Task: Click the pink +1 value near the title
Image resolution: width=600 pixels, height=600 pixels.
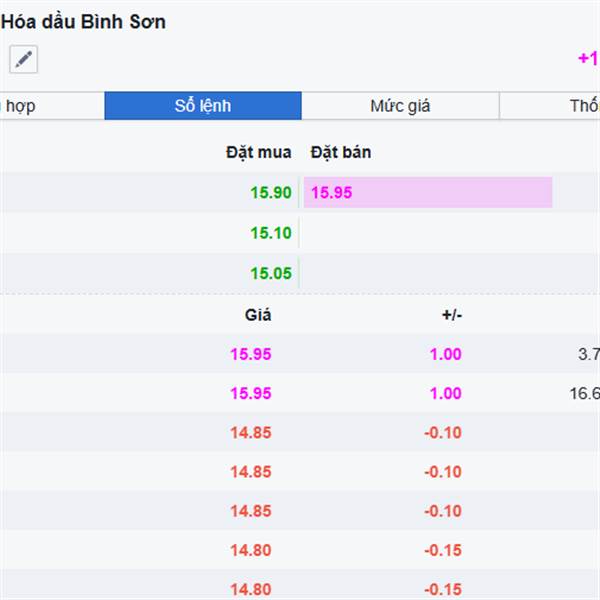Action: (588, 59)
